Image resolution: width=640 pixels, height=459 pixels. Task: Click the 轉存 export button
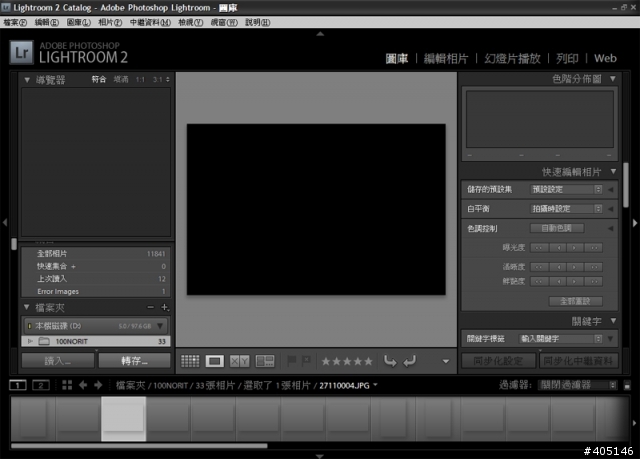135,361
